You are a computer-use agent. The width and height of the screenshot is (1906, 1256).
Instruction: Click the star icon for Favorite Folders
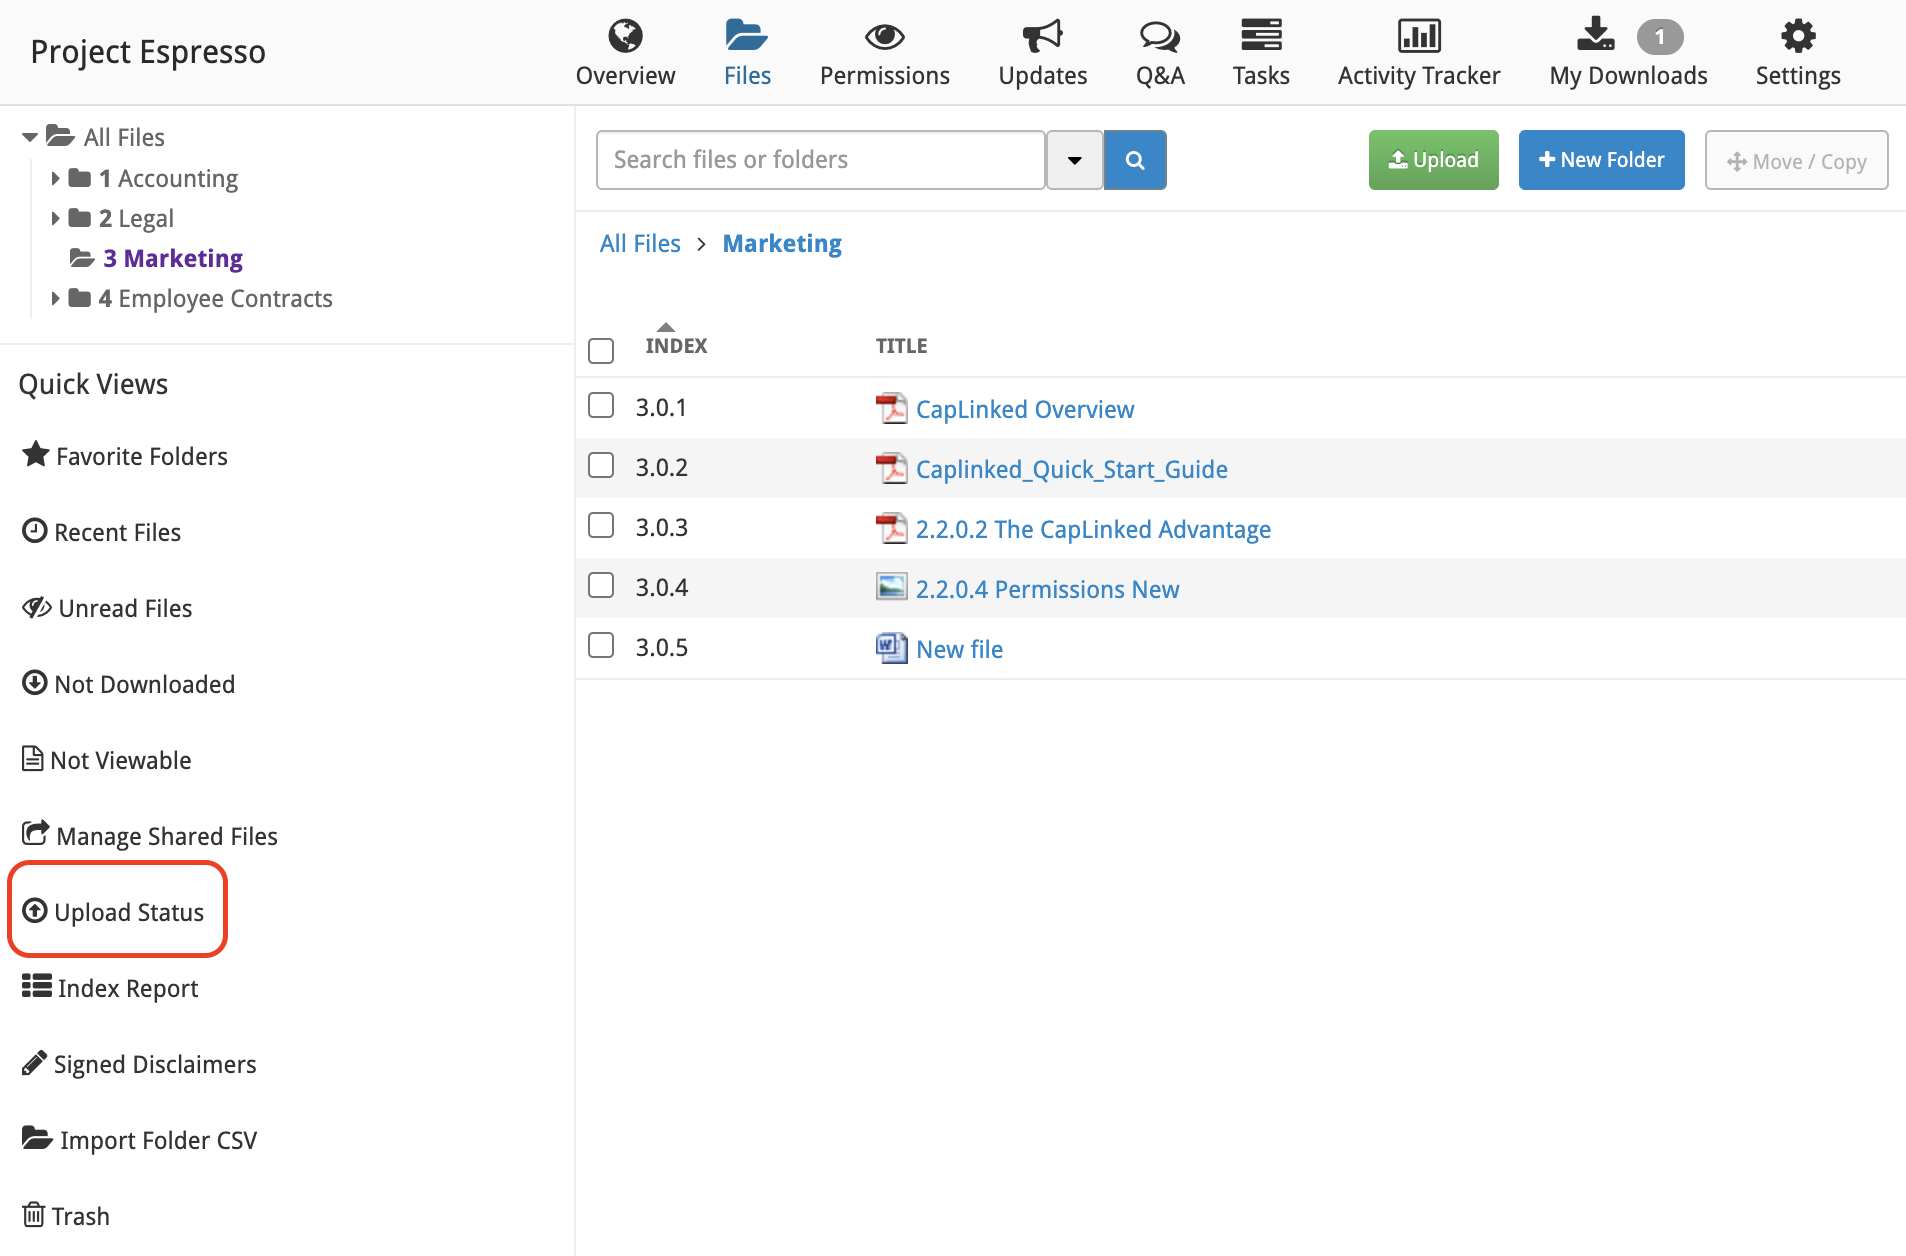[x=36, y=454]
